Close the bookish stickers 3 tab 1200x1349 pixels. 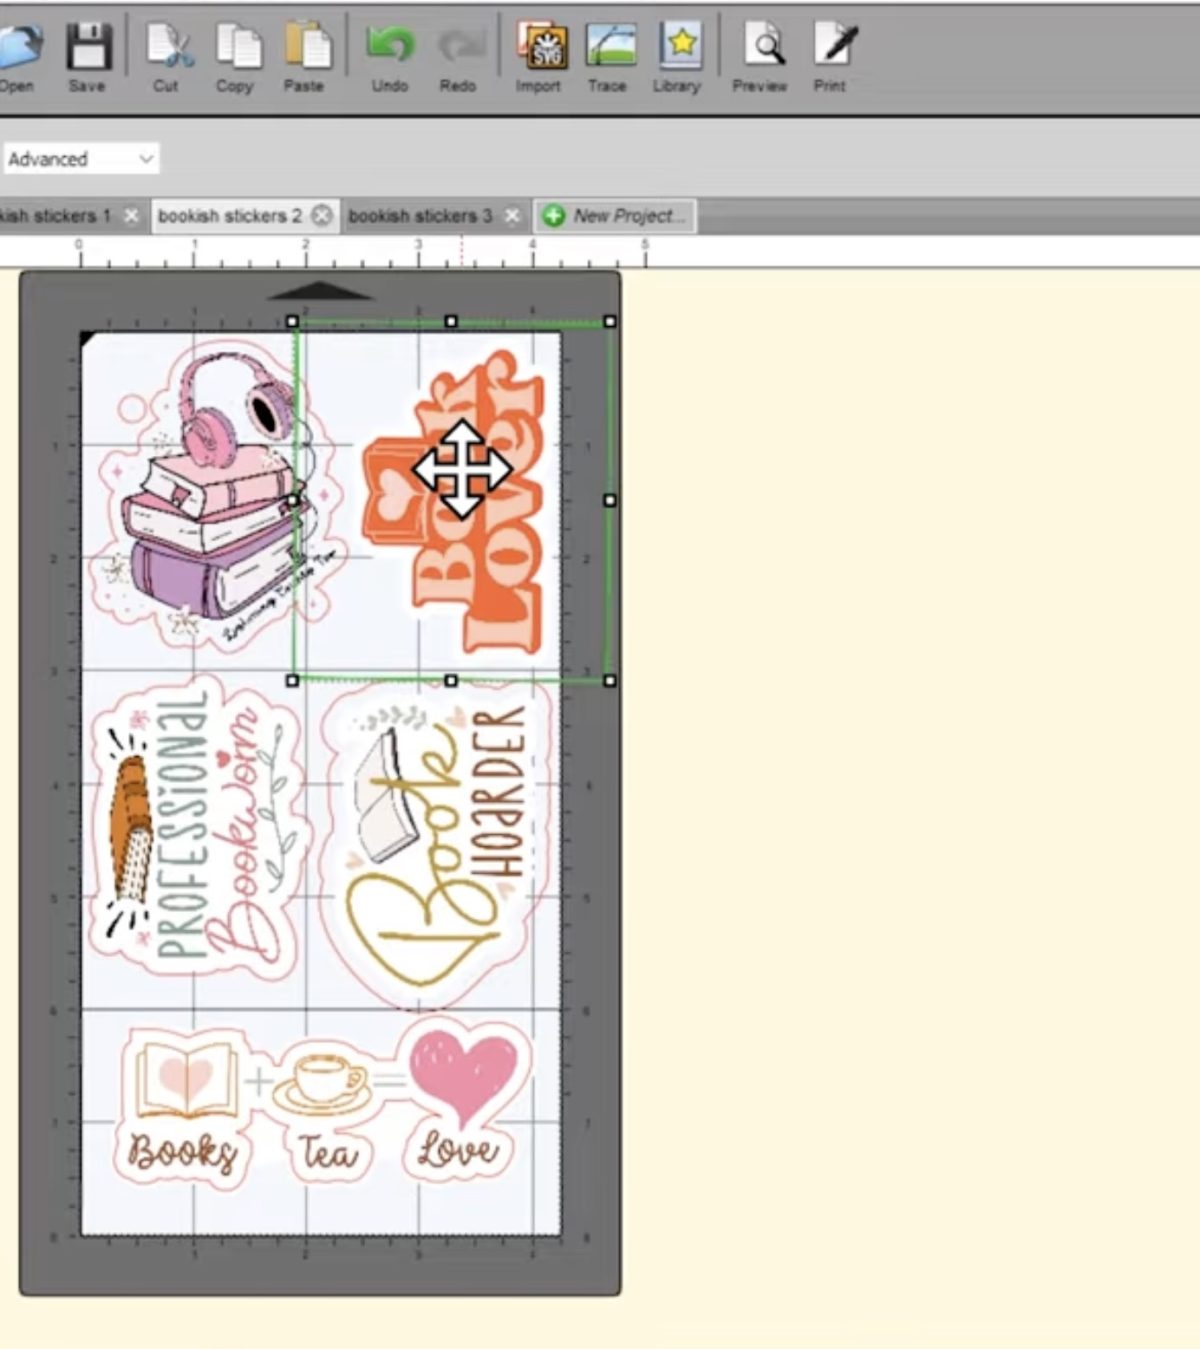[512, 216]
